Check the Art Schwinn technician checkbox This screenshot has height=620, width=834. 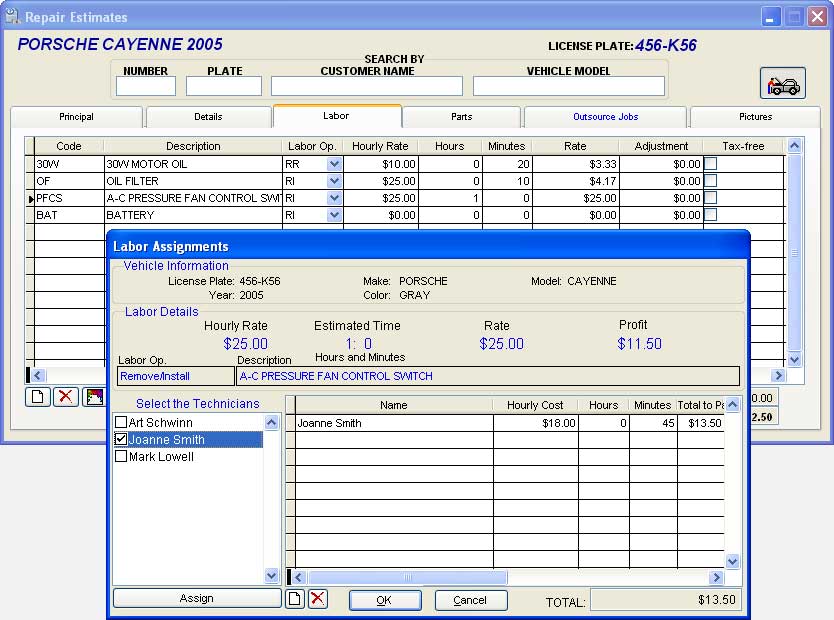pos(121,422)
